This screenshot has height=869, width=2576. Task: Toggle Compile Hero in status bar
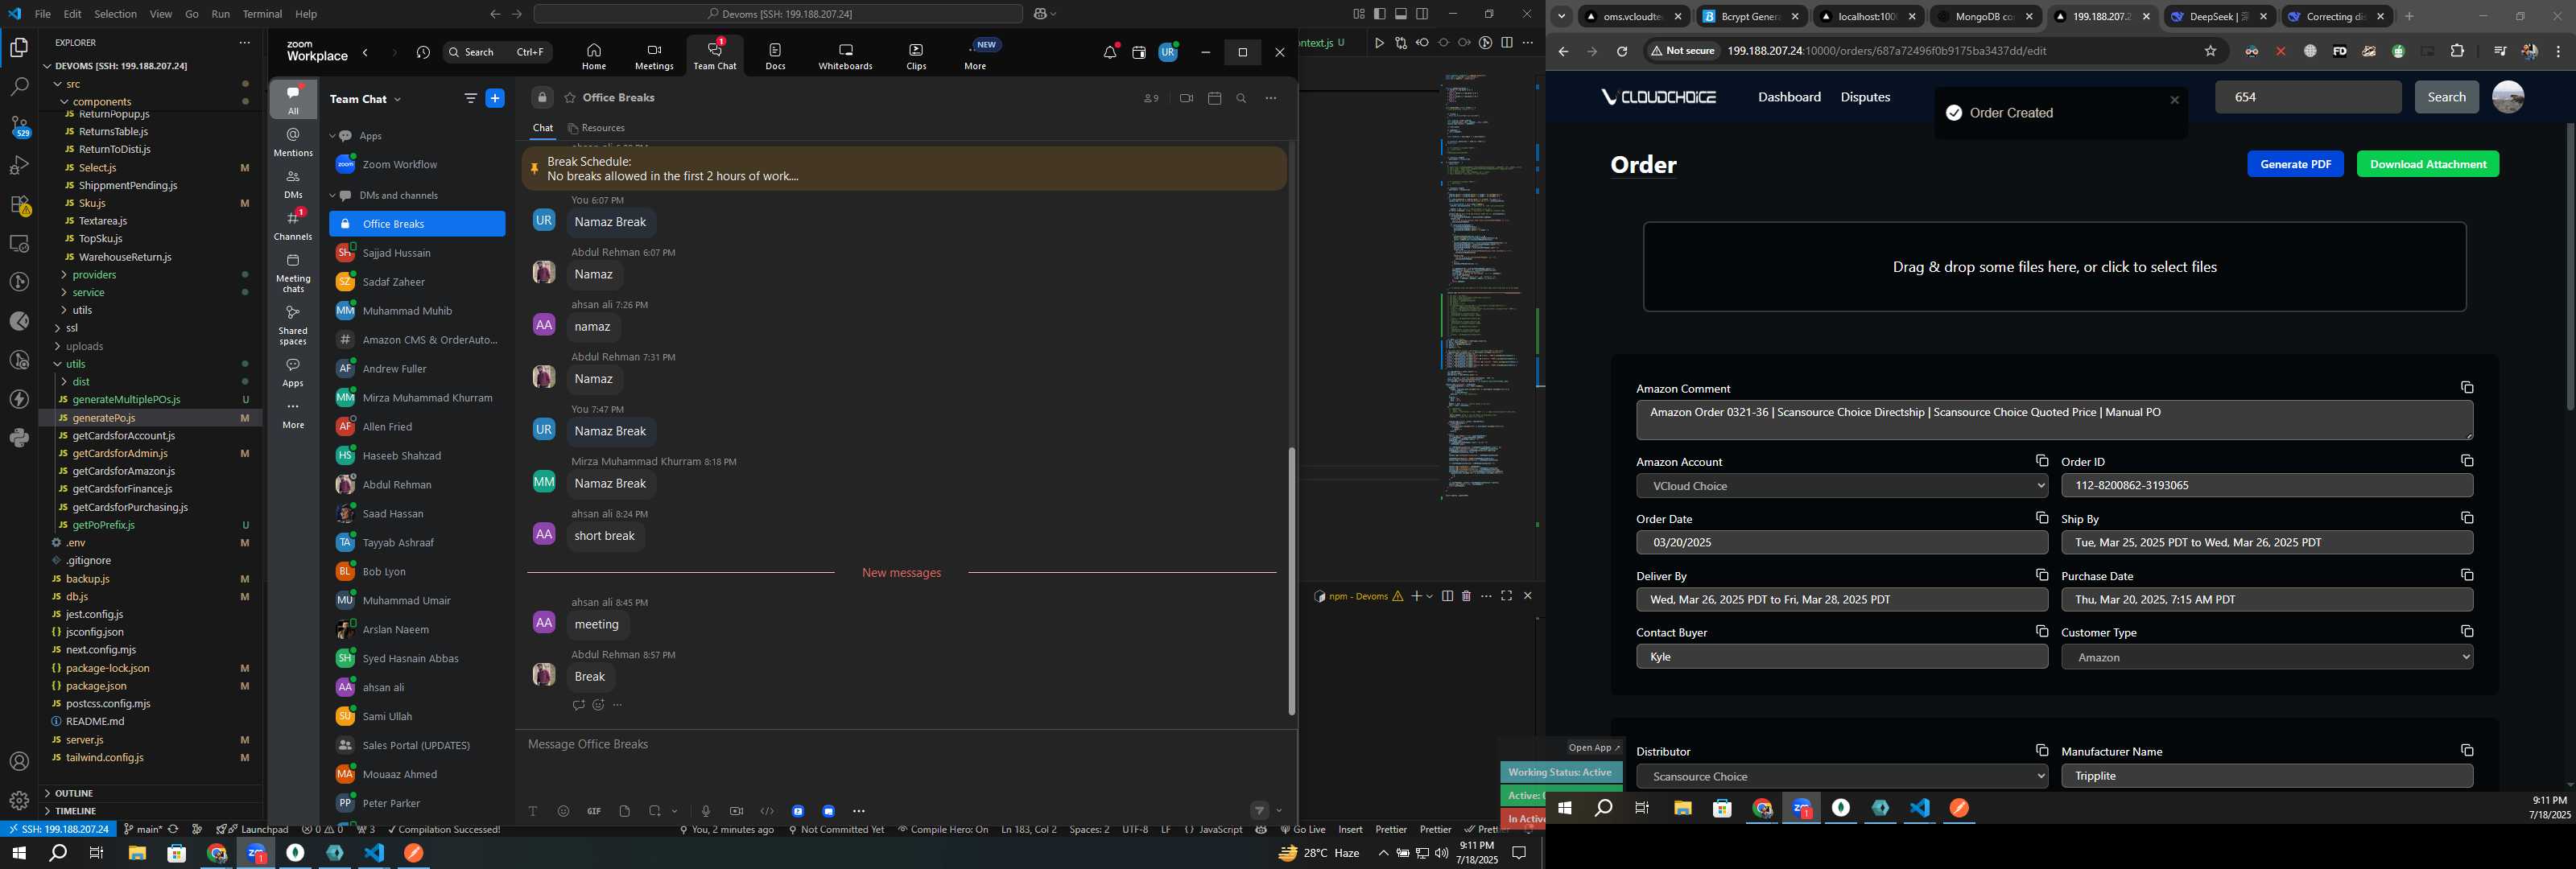tap(943, 830)
